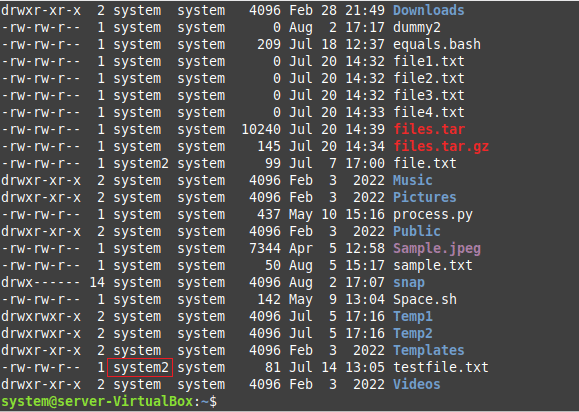Screen dimensions: 579x412
Task: Select the 145 size of files.tar.gz
Action: click(x=269, y=146)
